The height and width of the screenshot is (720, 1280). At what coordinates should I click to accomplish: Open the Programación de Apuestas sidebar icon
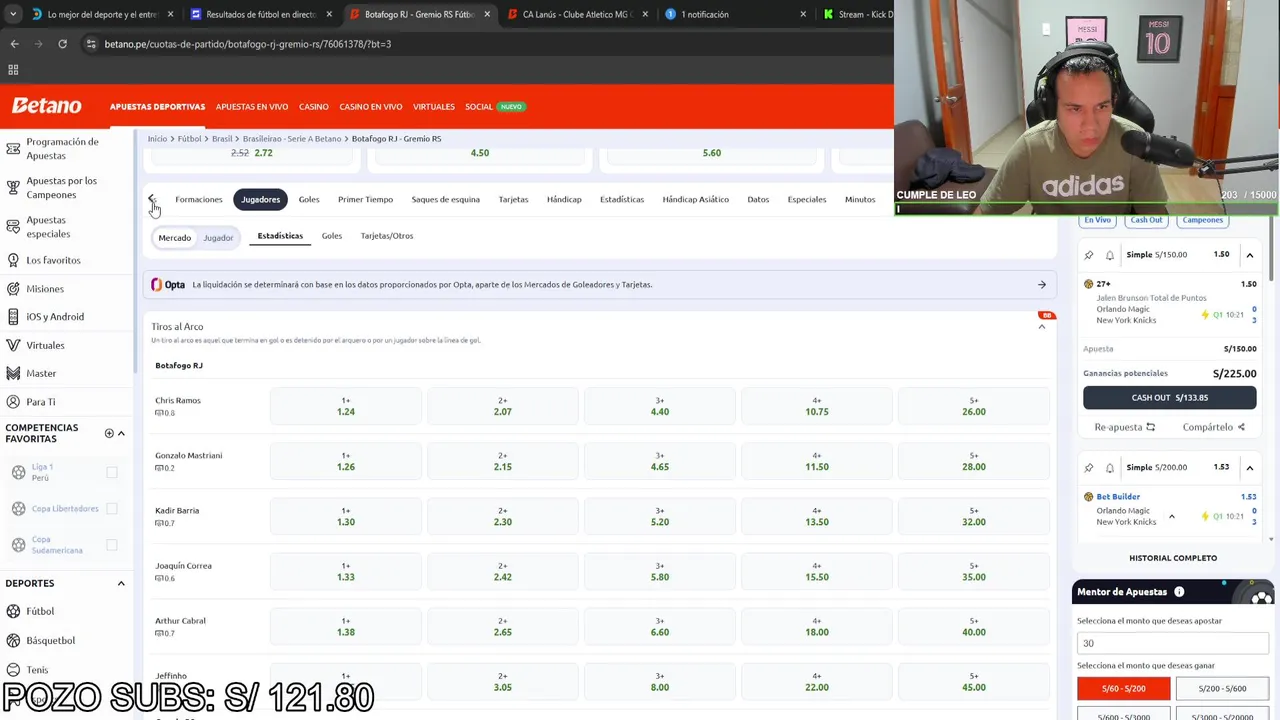coord(13,148)
